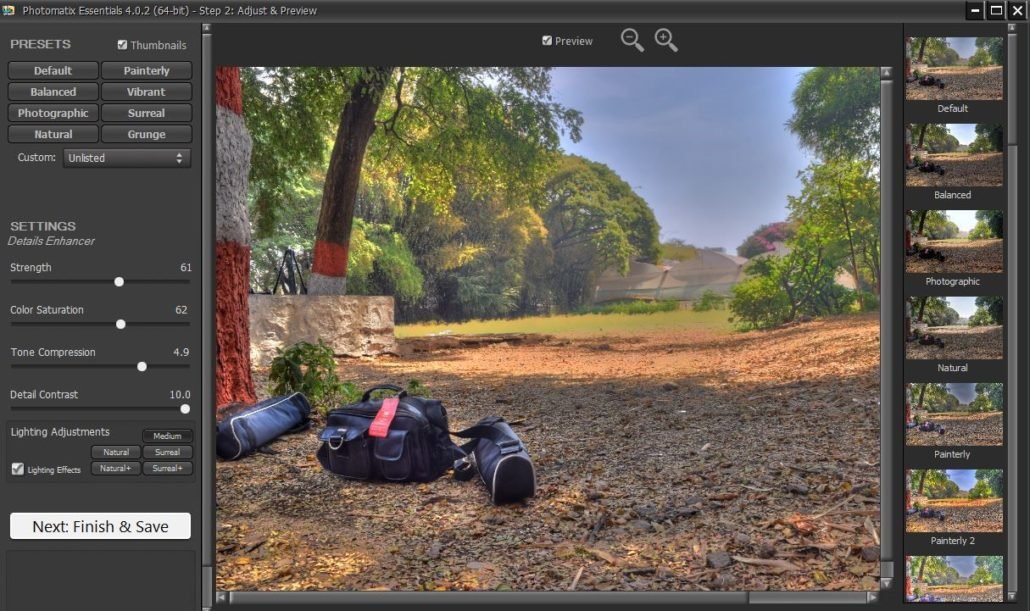Select Surreal lighting adjustment button
Image resolution: width=1030 pixels, height=611 pixels.
[x=168, y=452]
